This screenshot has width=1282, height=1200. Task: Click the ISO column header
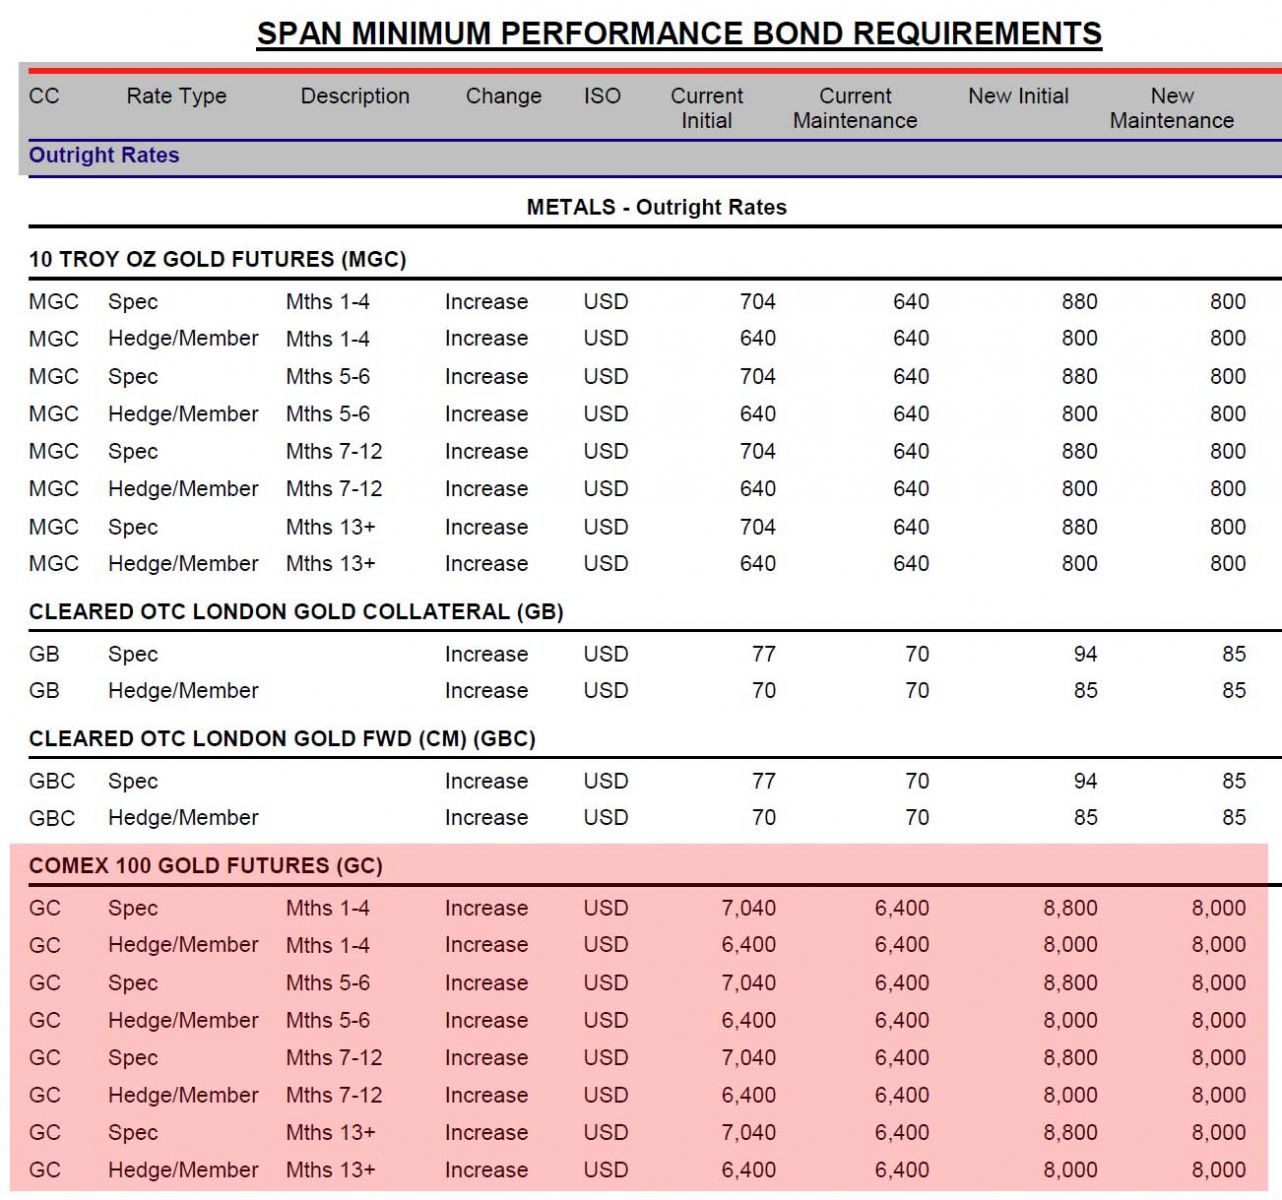click(602, 96)
